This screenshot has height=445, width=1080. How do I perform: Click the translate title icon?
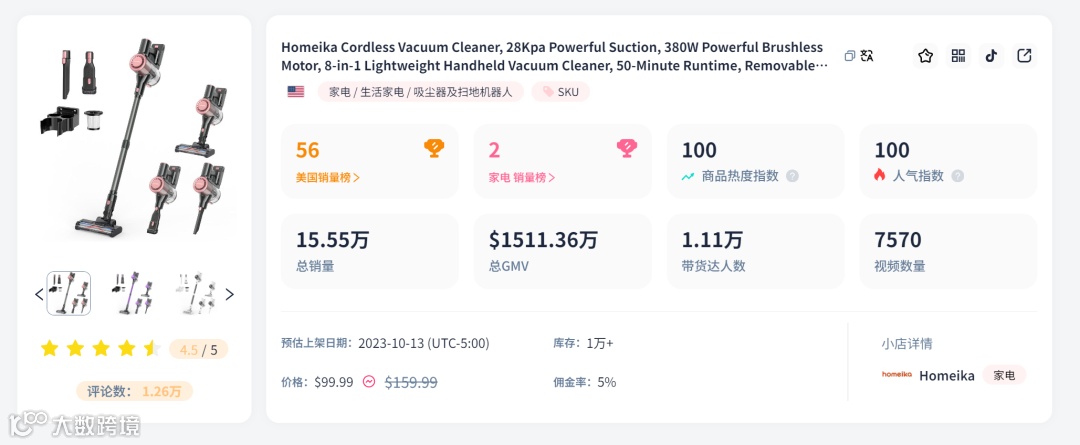[x=866, y=56]
